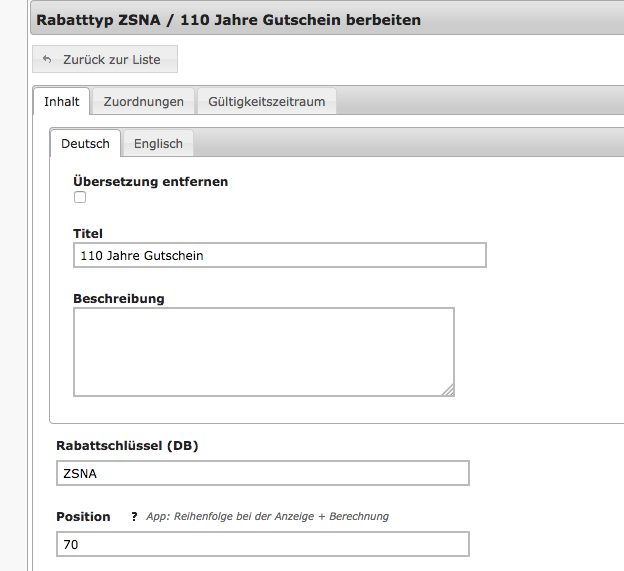Screen dimensions: 624x571
Task: Select the Inhalt tab
Action: [62, 102]
